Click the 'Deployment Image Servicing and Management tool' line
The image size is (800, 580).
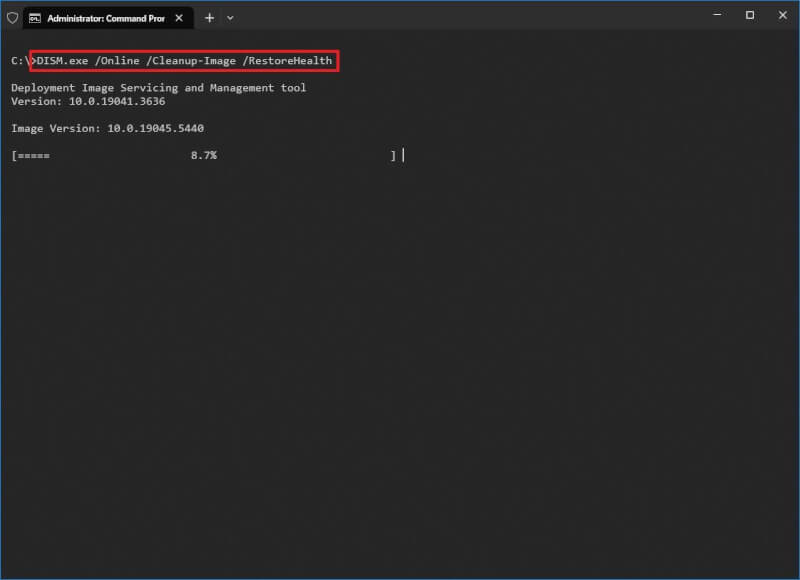pos(159,88)
